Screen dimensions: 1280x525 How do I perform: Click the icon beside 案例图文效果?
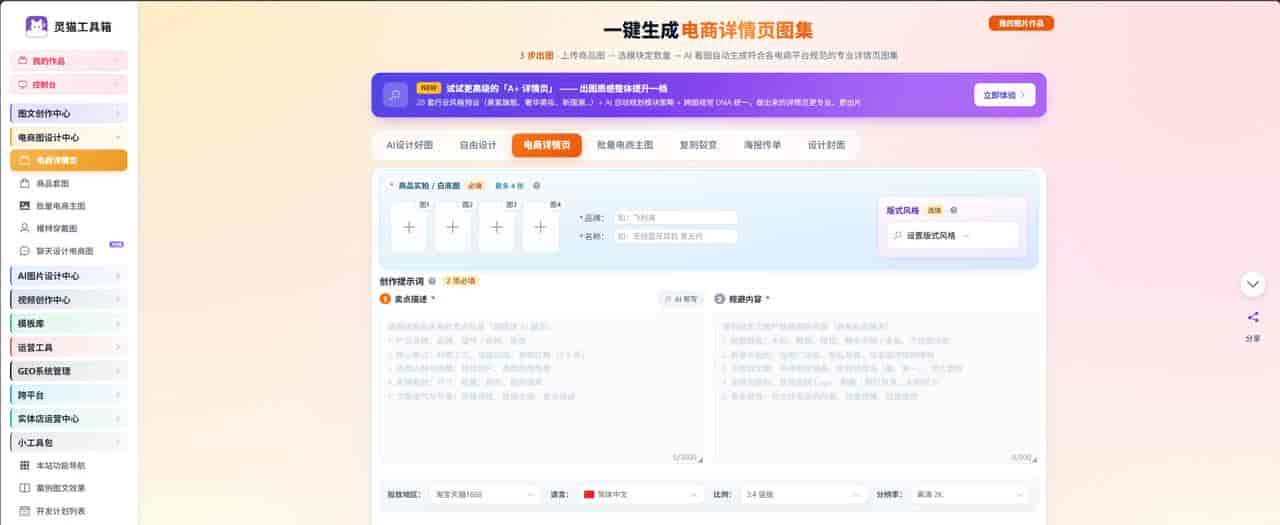(26, 488)
